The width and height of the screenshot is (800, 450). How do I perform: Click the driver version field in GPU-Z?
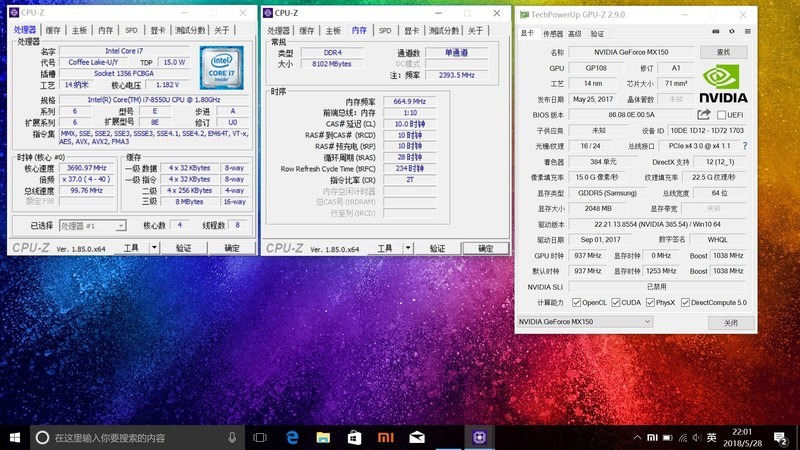pos(657,224)
